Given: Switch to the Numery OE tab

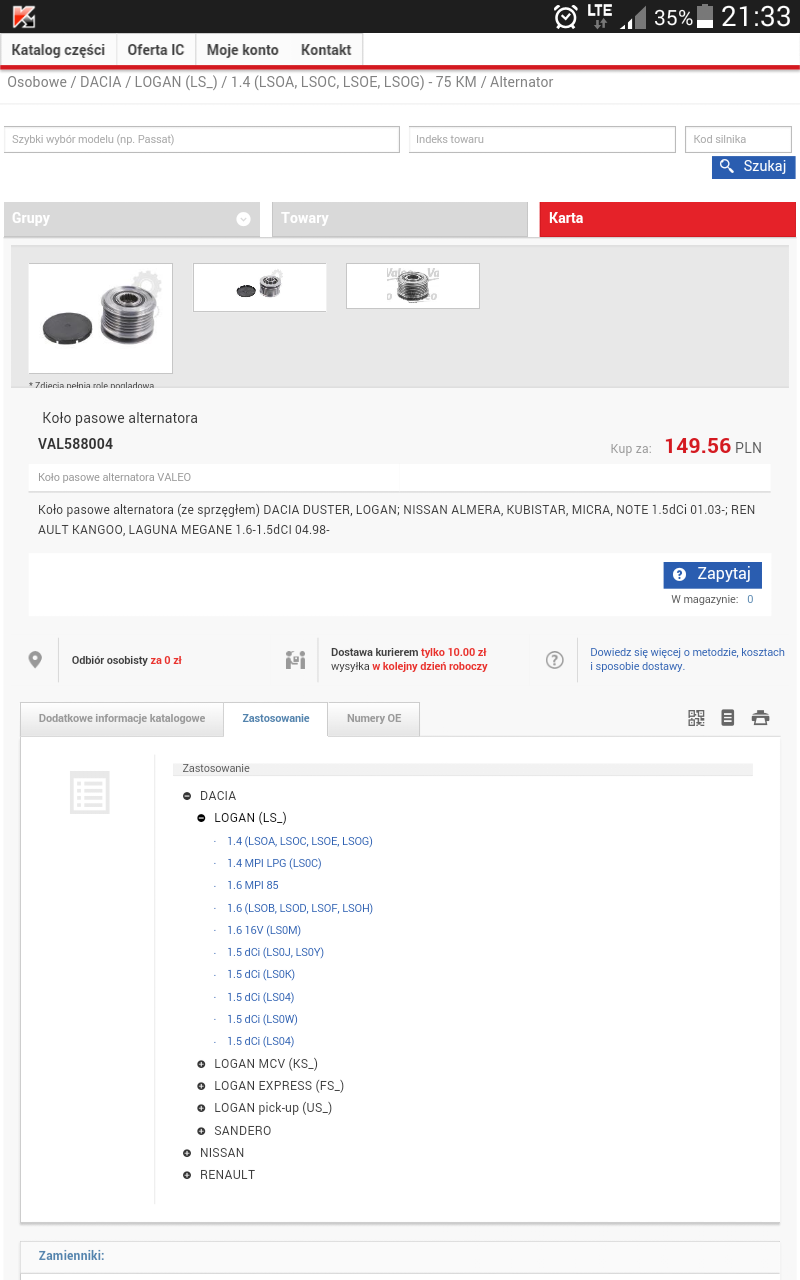Looking at the screenshot, I should click(x=373, y=718).
